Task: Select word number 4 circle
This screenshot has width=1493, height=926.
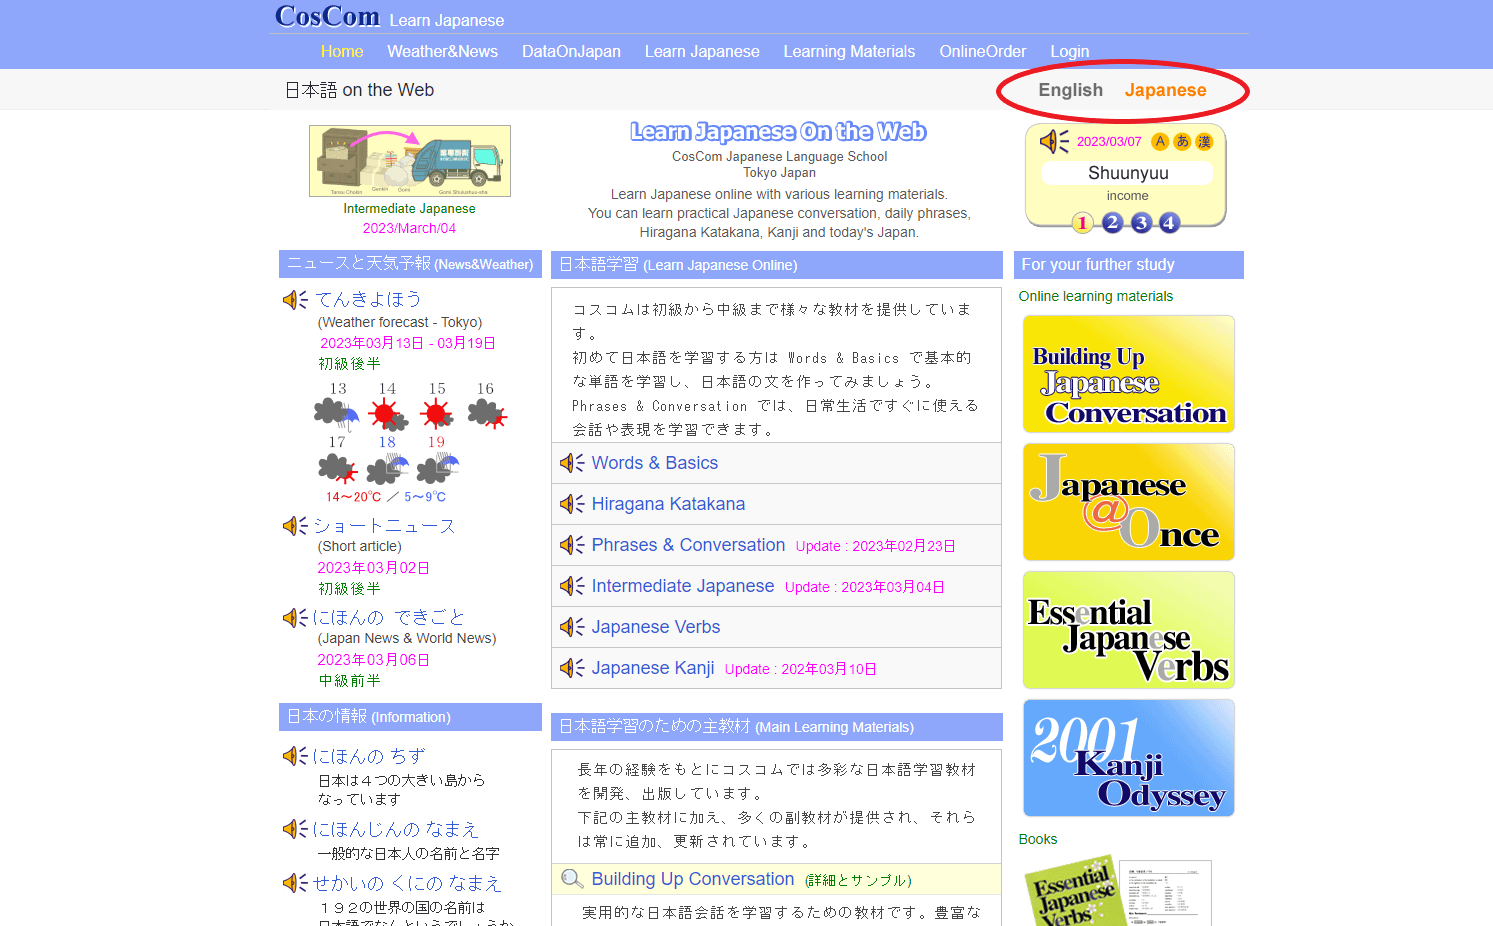Action: pos(1169,223)
